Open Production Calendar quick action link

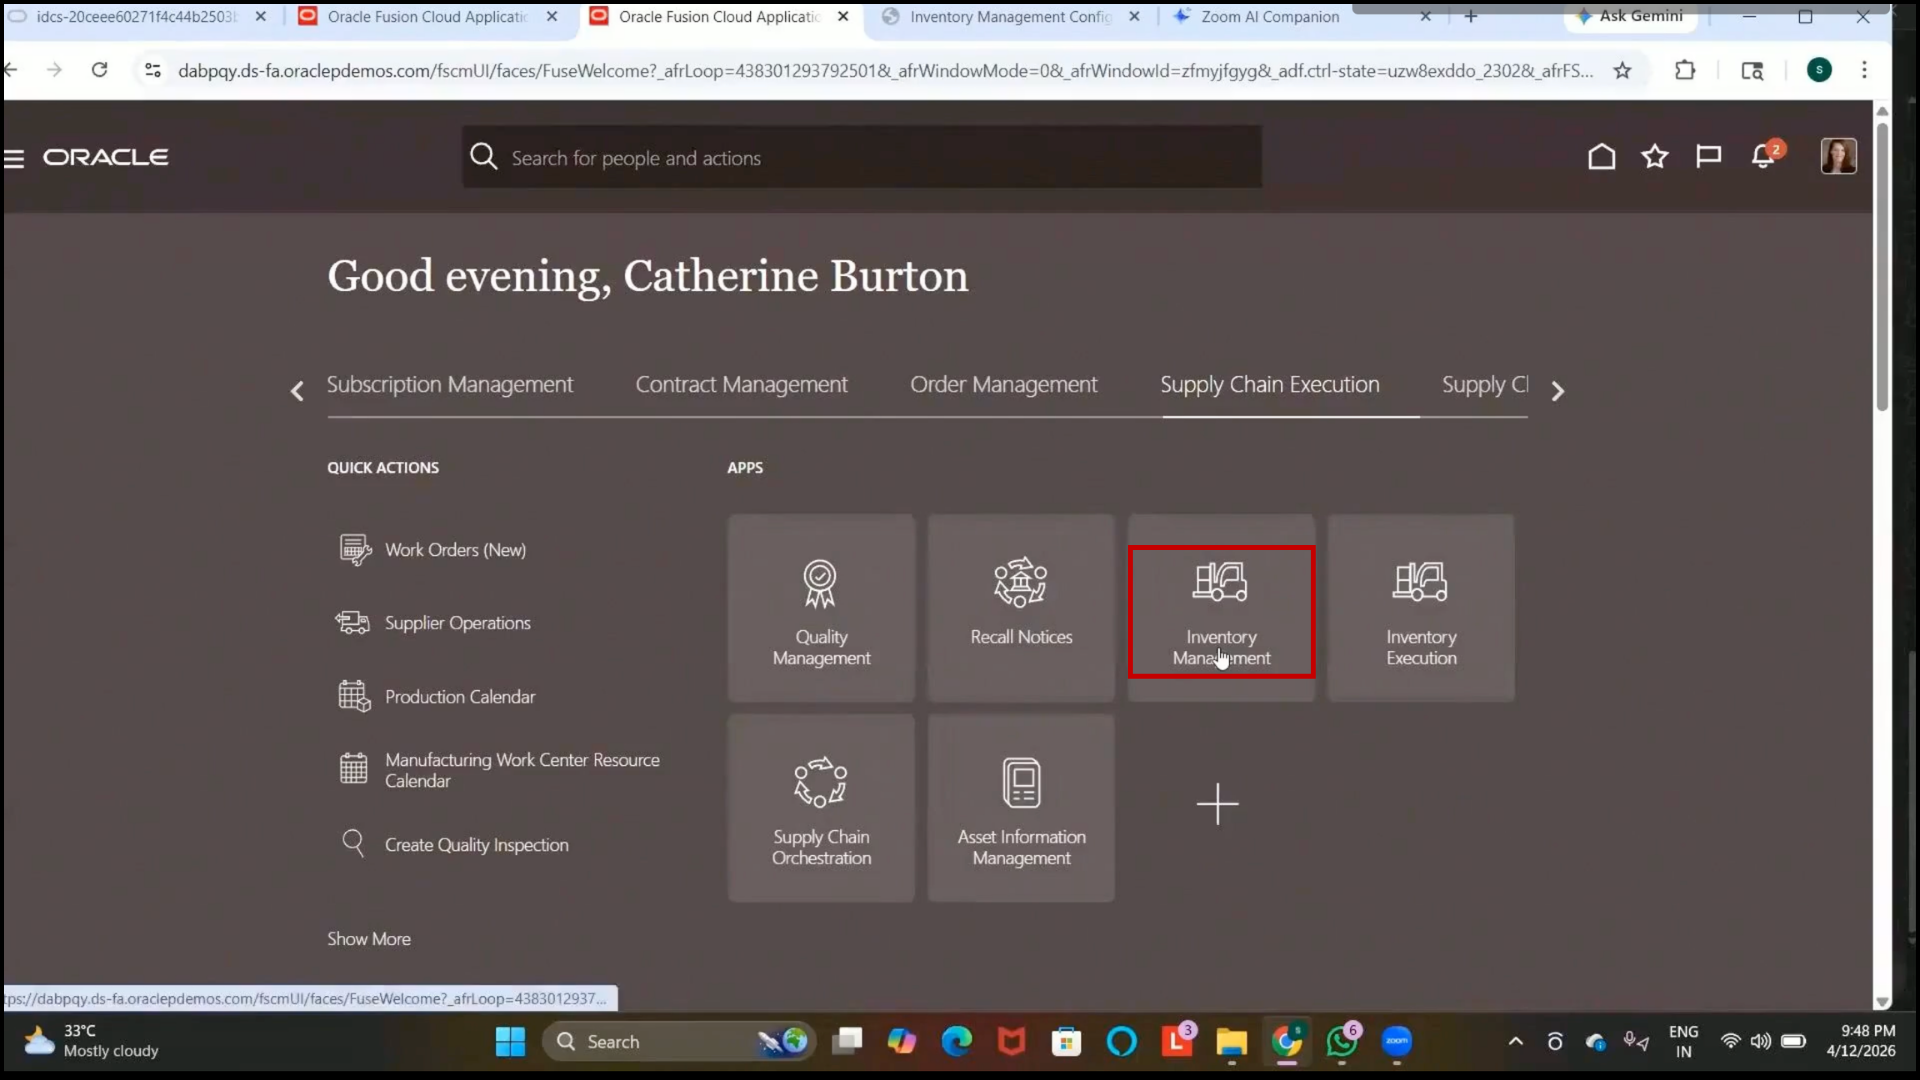460,697
